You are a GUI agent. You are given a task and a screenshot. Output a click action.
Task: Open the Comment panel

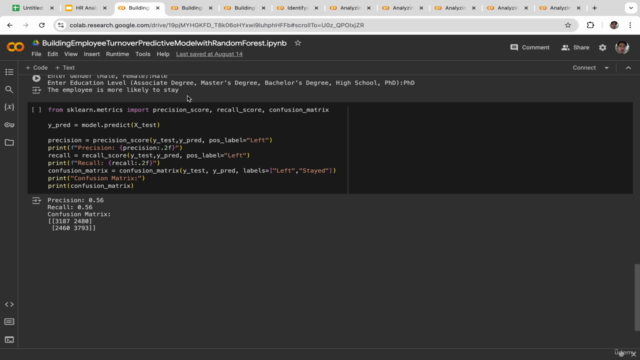pos(530,48)
